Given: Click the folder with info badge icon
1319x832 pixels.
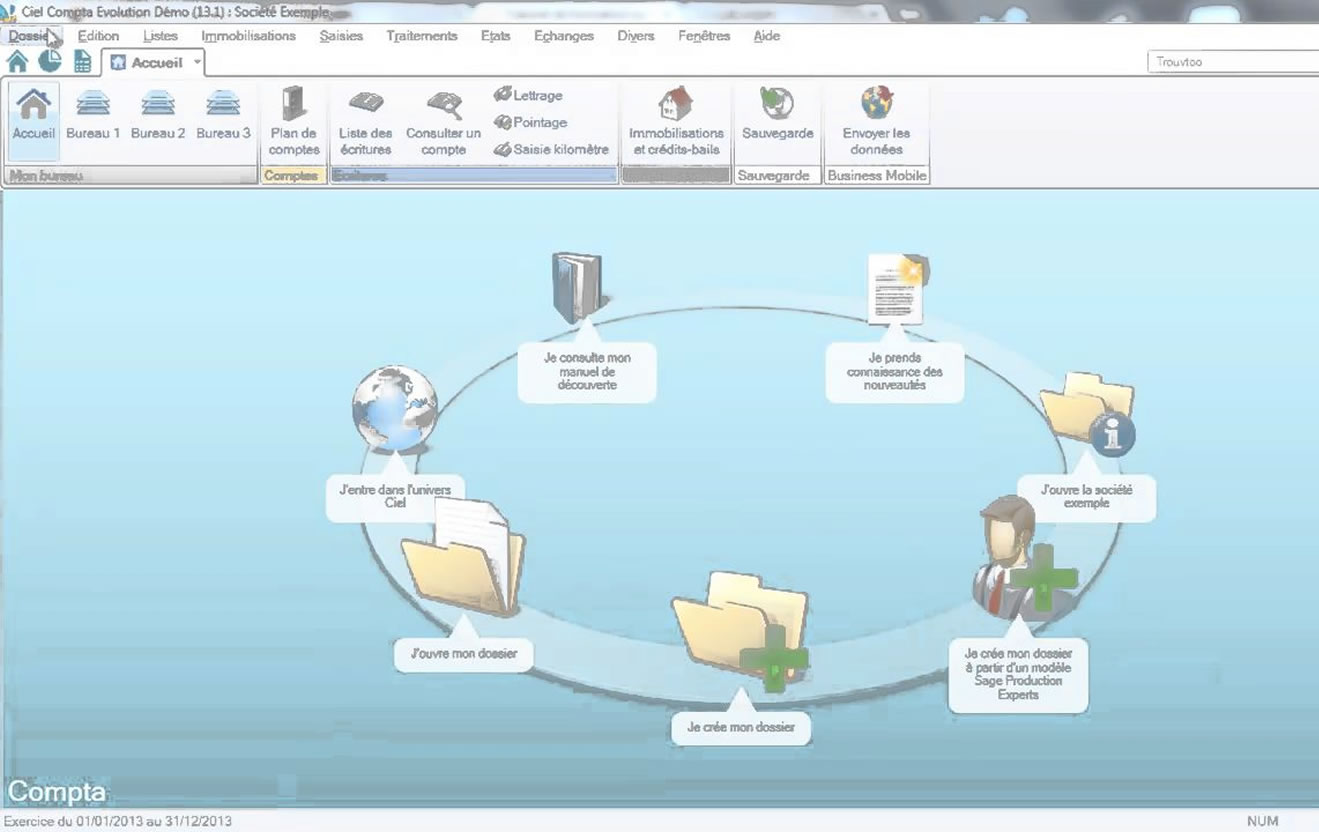Looking at the screenshot, I should (x=1087, y=414).
